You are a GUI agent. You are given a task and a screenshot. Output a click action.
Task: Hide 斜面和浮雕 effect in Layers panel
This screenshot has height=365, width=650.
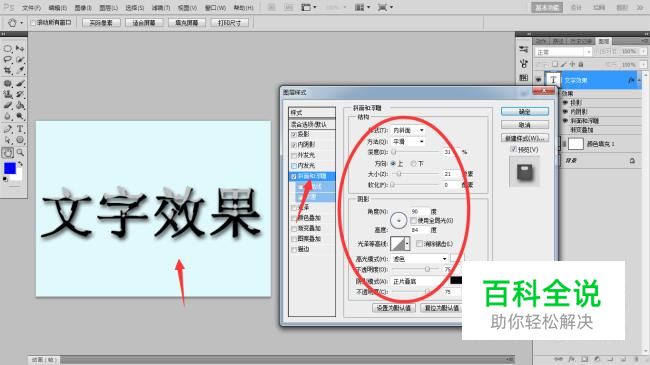[565, 121]
